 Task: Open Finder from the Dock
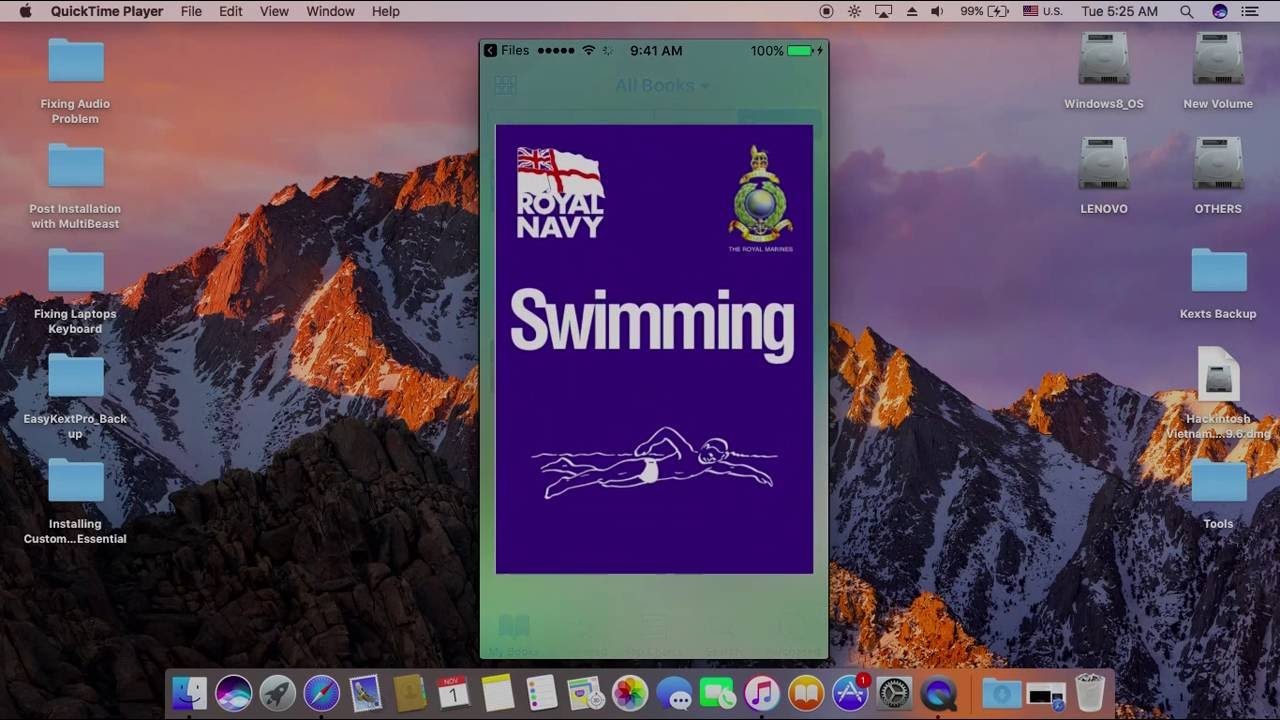pos(189,693)
